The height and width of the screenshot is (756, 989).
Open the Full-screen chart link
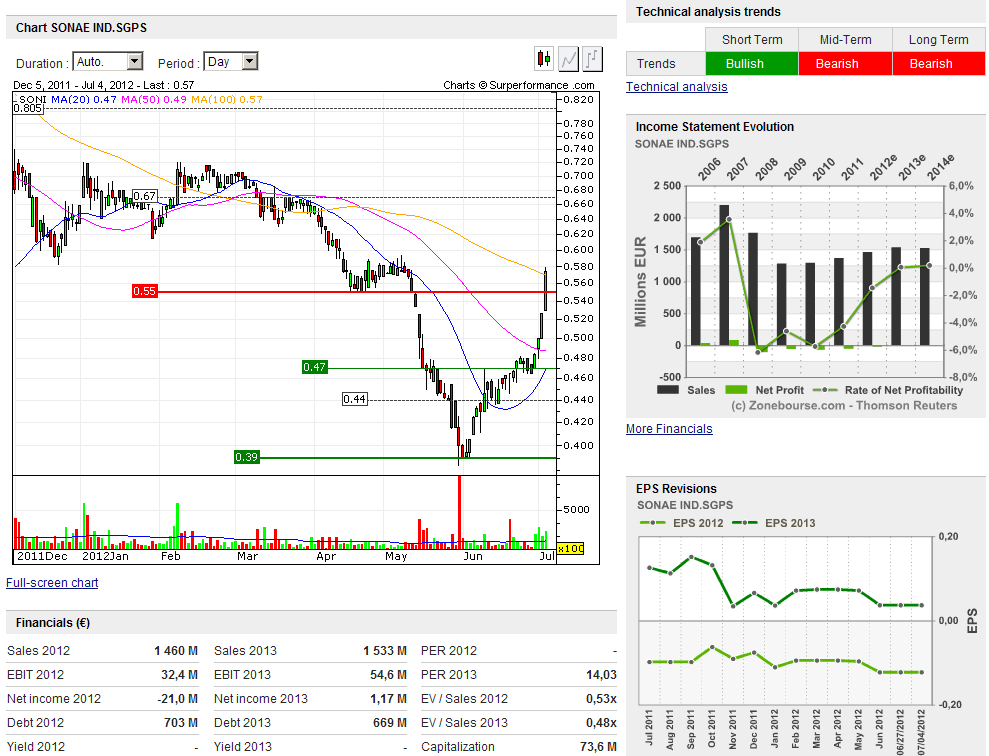pyautogui.click(x=52, y=583)
